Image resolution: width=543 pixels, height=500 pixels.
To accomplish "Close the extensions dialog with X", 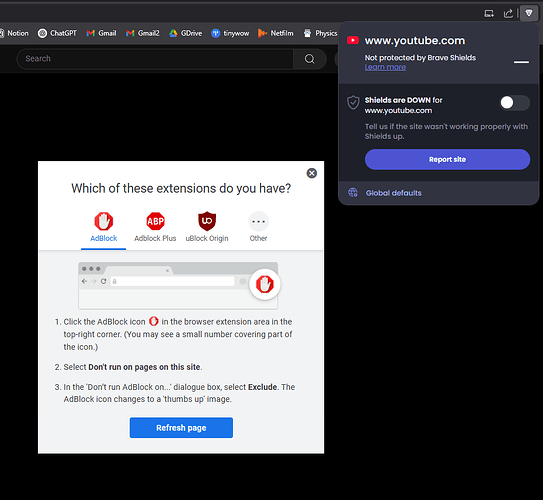I will [x=312, y=173].
